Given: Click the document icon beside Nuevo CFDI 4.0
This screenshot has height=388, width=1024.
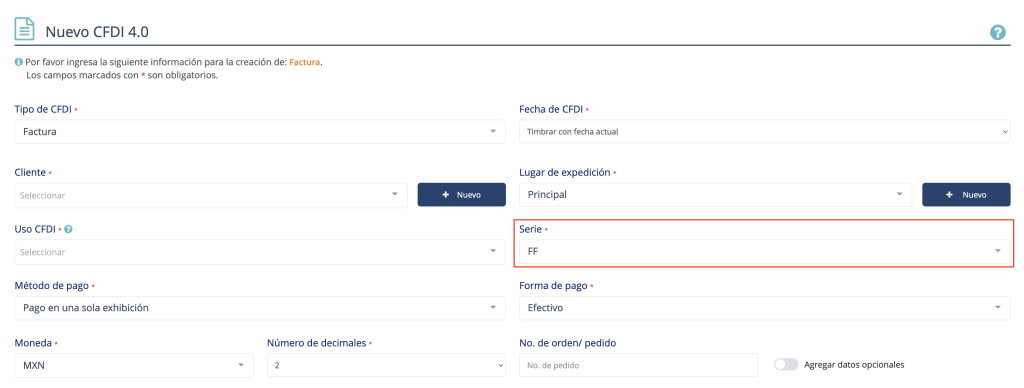Looking at the screenshot, I should click(24, 30).
